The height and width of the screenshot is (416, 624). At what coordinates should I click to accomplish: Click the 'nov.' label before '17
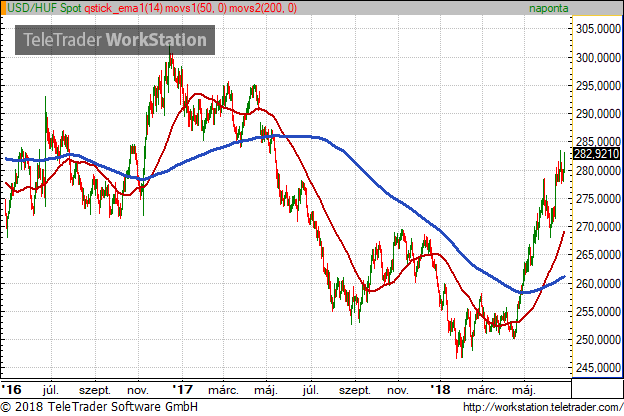(138, 390)
